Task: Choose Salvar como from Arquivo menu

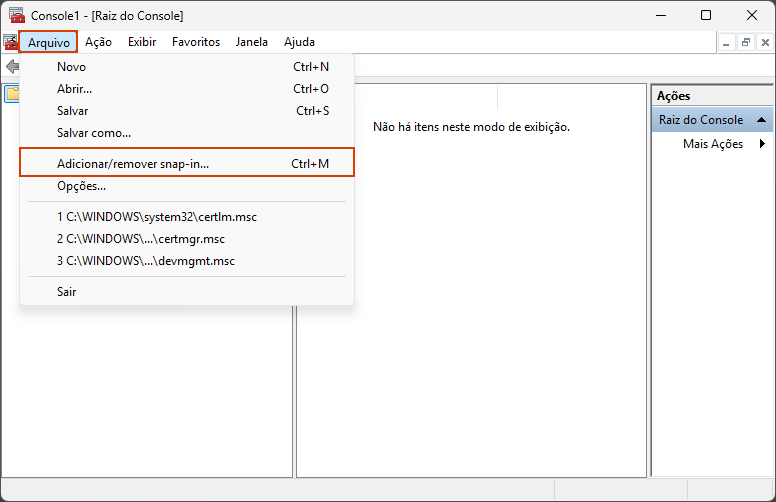Action: (94, 133)
